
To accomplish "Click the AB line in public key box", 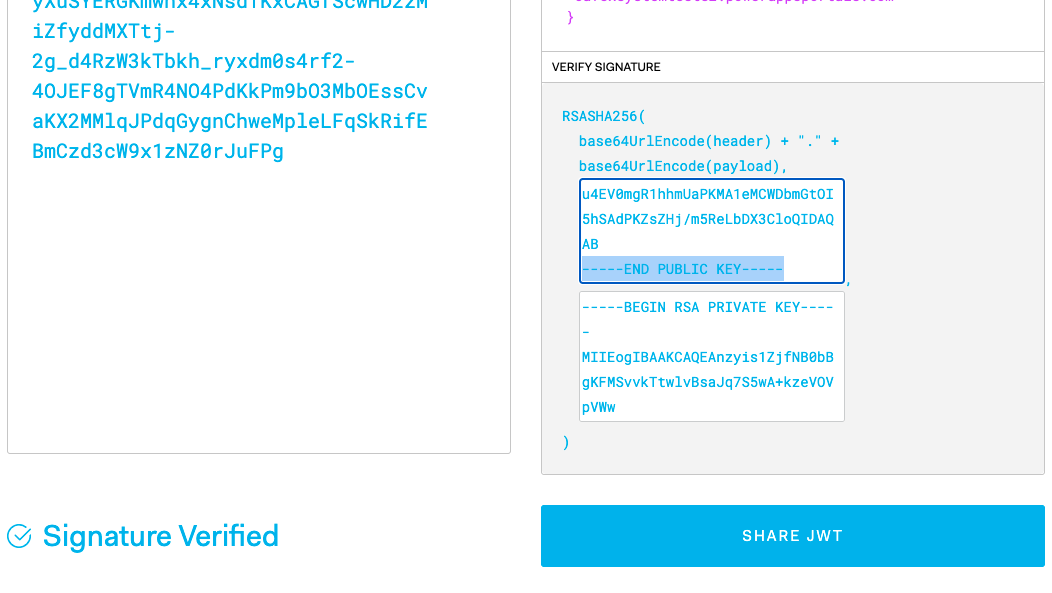I will pyautogui.click(x=590, y=244).
